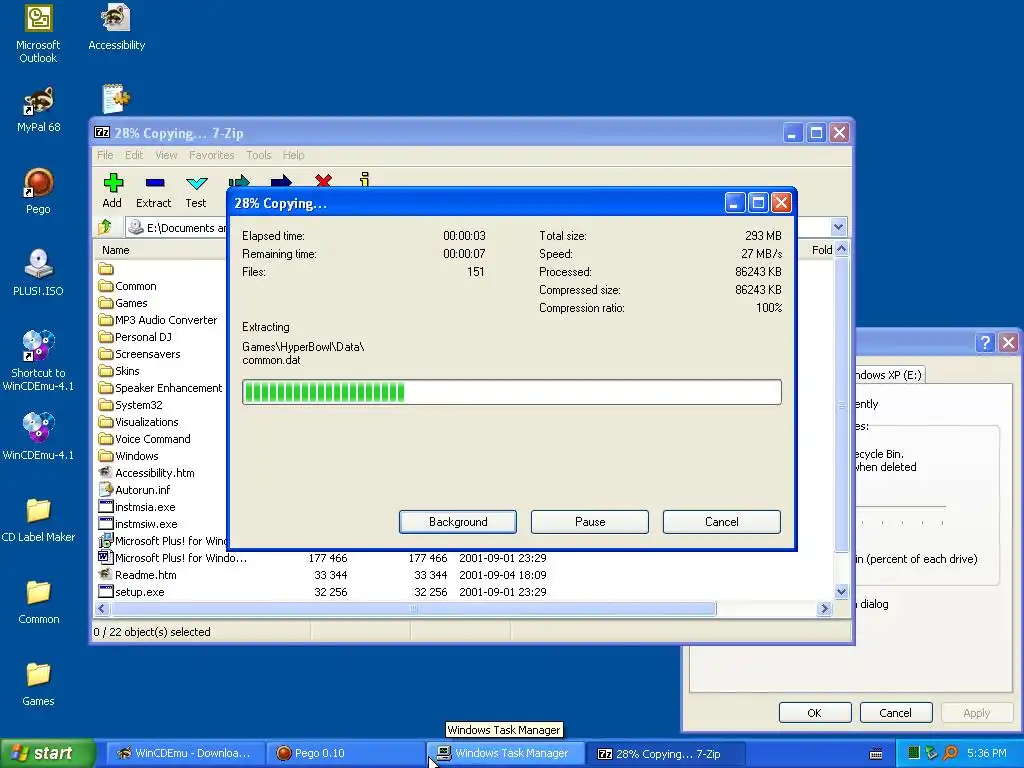This screenshot has height=768, width=1024.
Task: Open File menu in 7-Zip
Action: point(105,155)
